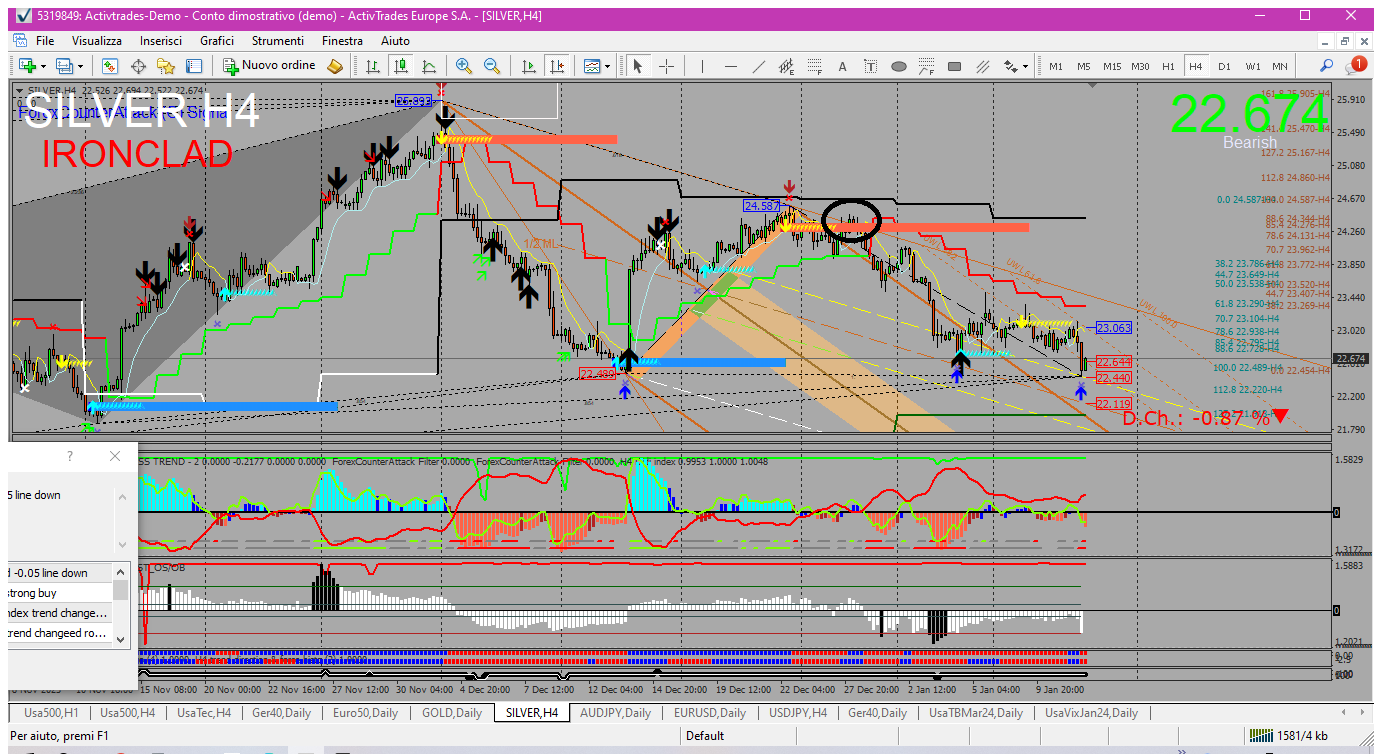Screen dimensions: 1382x754
Task: Select the trendline drawing tool
Action: pos(759,66)
